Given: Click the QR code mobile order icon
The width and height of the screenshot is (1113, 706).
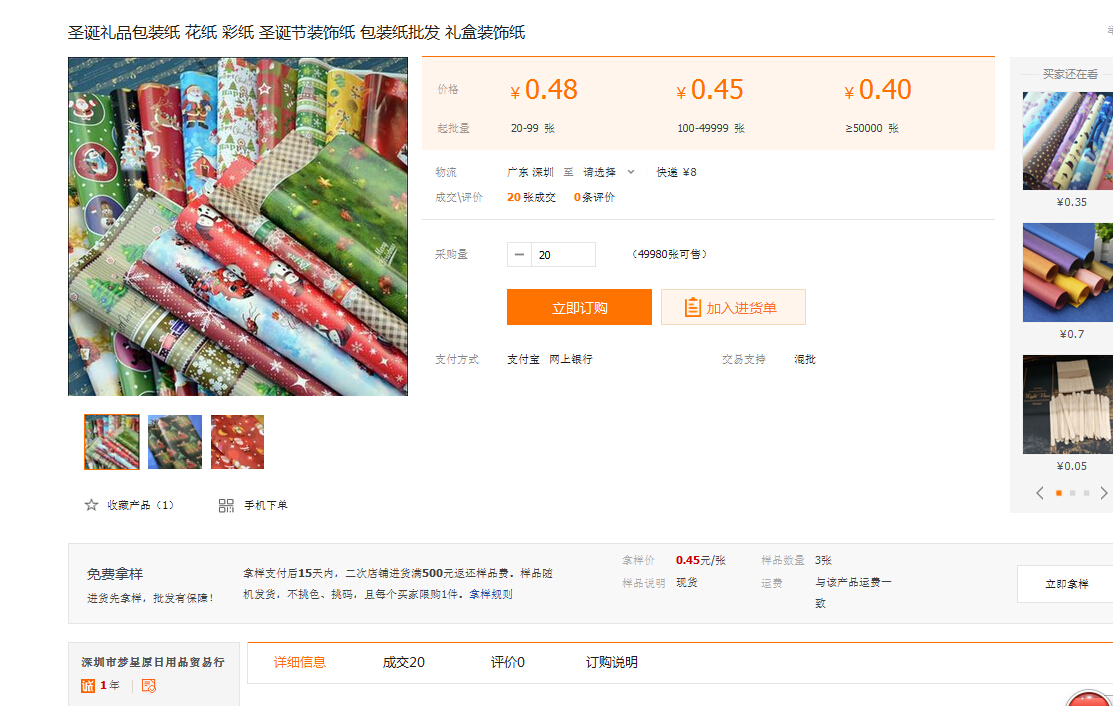Looking at the screenshot, I should [x=226, y=505].
